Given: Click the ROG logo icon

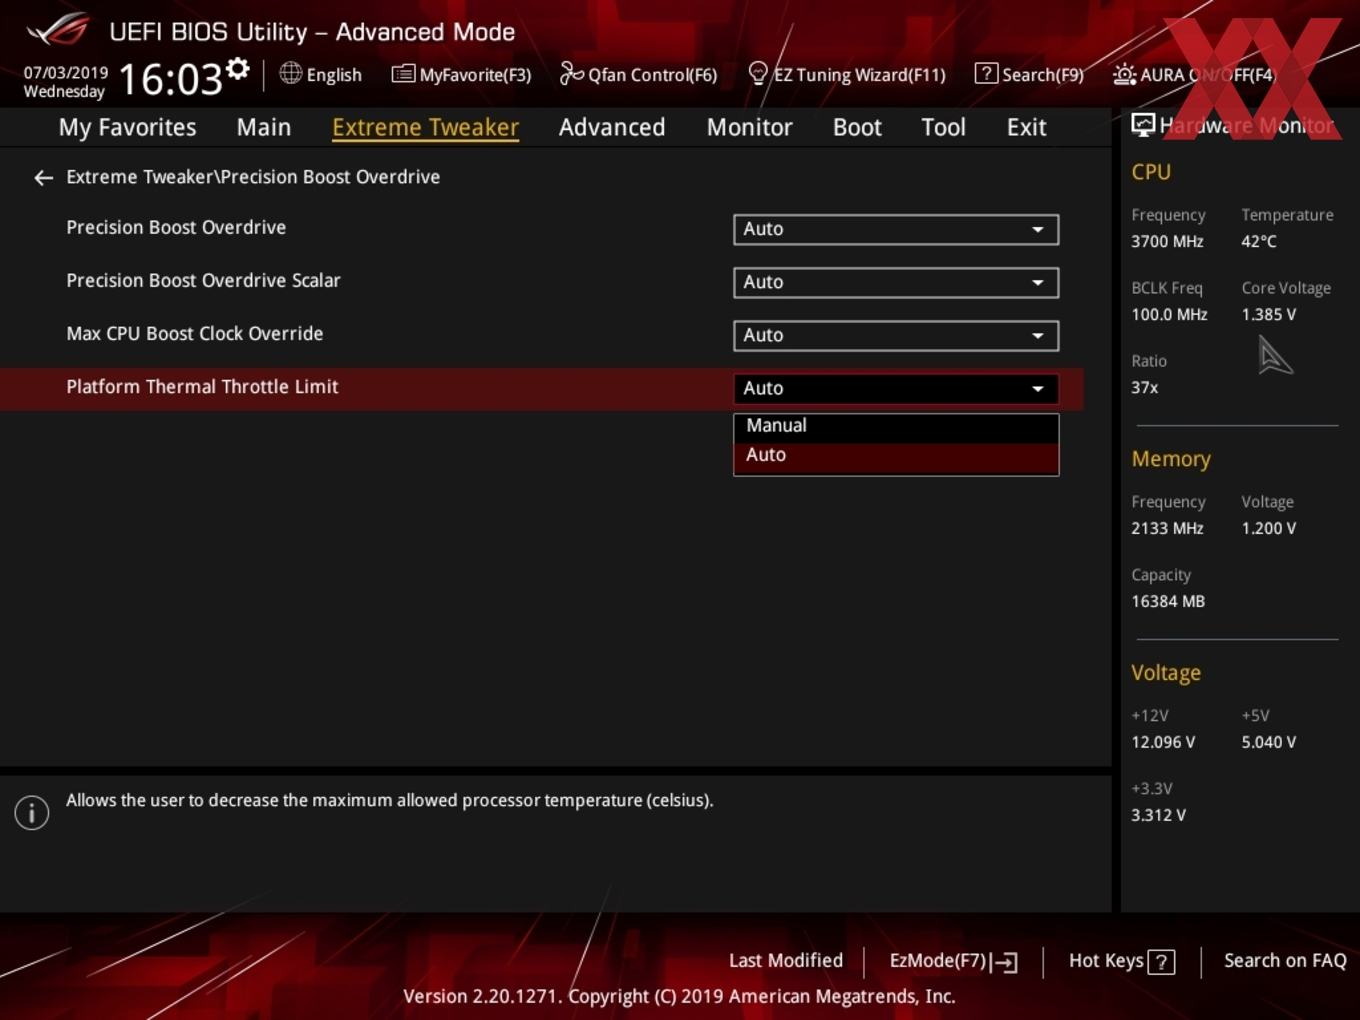Looking at the screenshot, I should click(57, 30).
